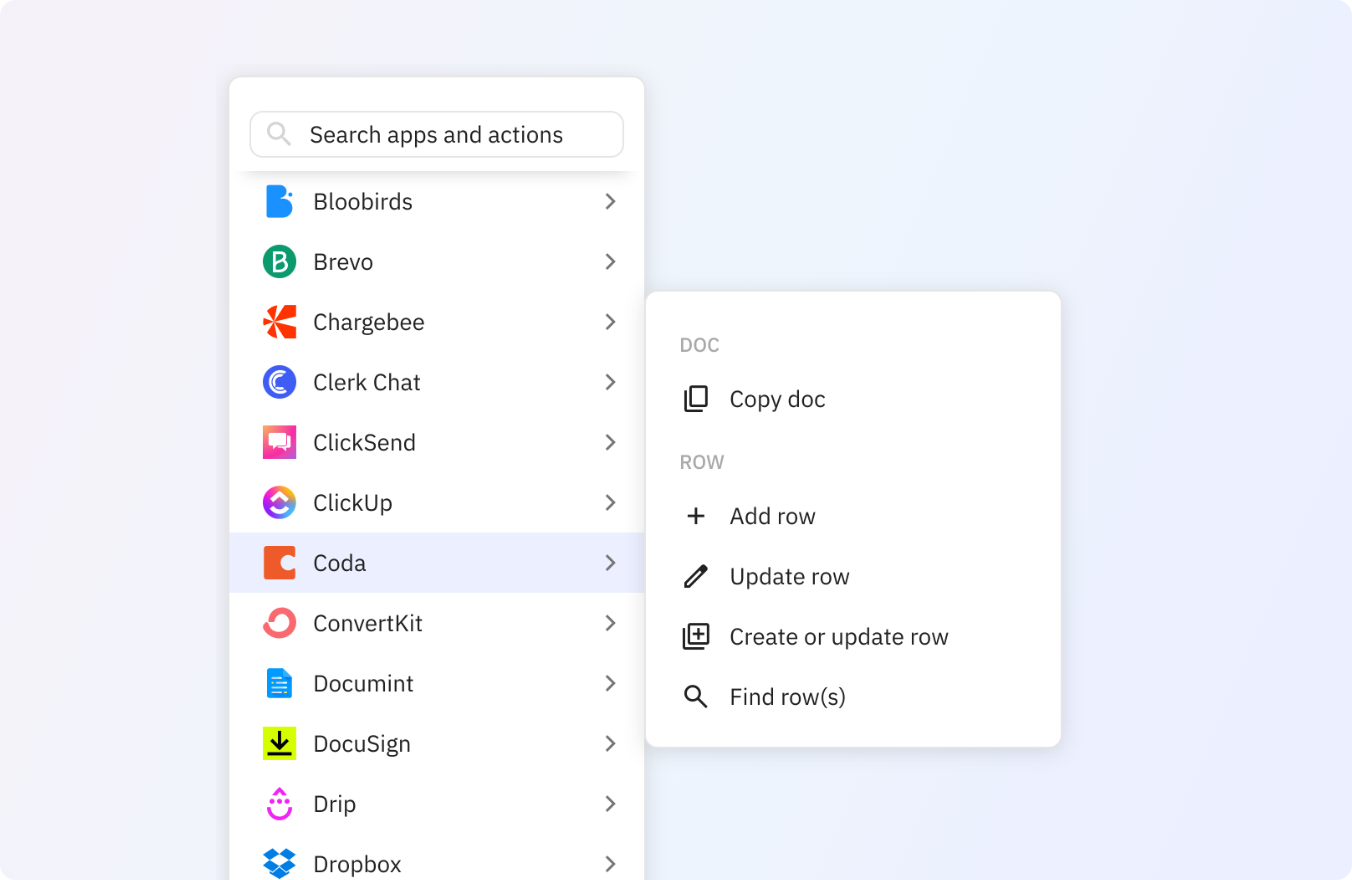Select the Chargebee app name

[369, 322]
